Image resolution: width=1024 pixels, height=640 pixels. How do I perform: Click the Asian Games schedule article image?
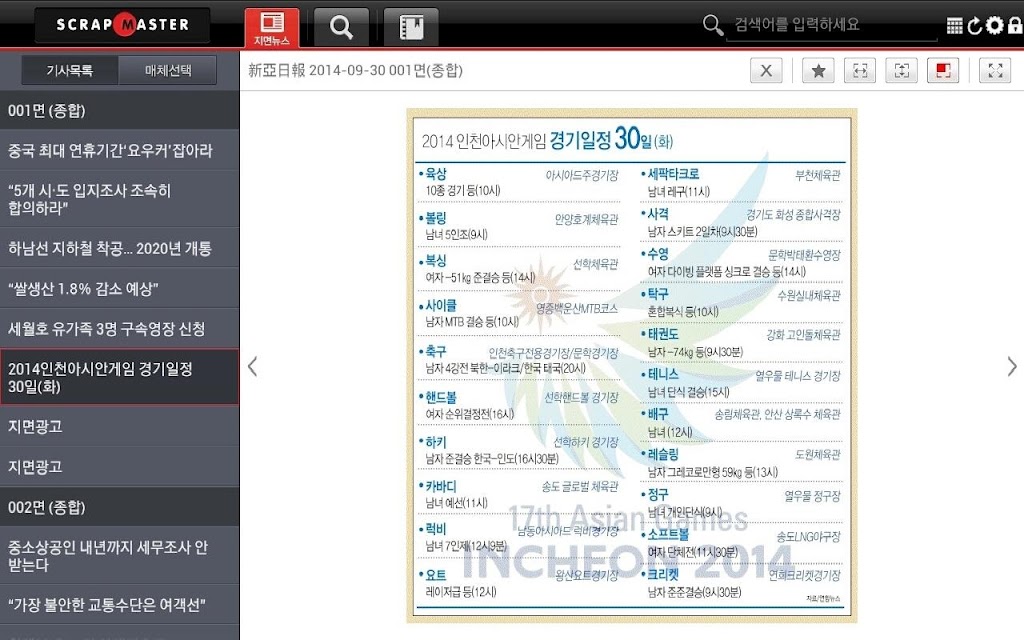click(x=632, y=366)
